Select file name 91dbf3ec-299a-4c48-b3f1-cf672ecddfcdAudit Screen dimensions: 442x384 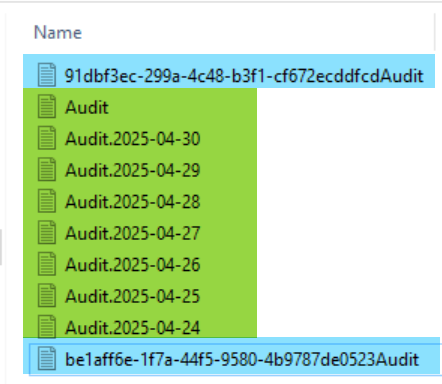(x=244, y=76)
